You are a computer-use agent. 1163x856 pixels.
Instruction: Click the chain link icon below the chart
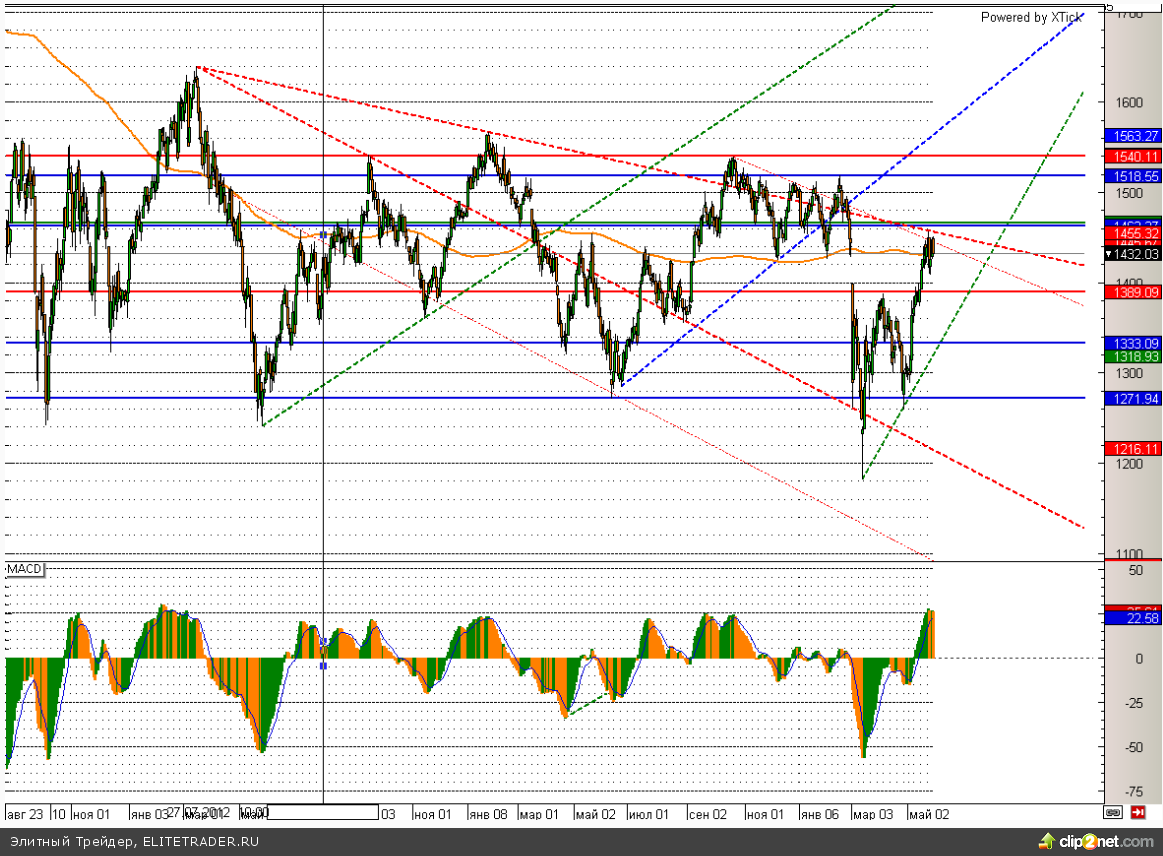[1112, 813]
